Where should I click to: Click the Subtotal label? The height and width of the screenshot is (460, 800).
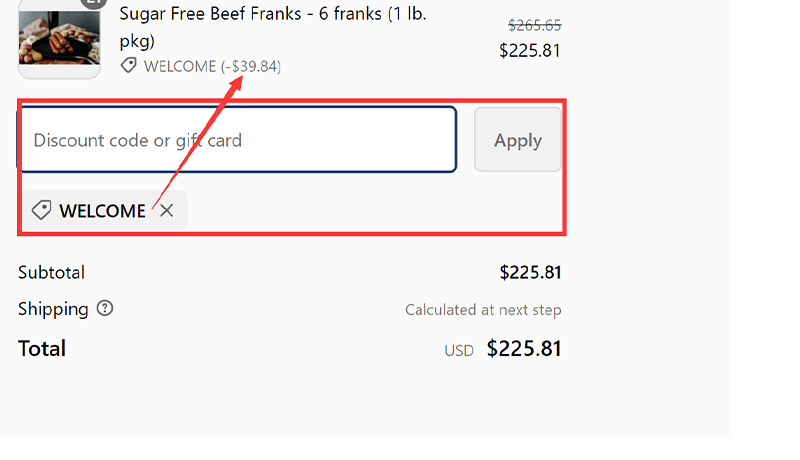click(51, 272)
